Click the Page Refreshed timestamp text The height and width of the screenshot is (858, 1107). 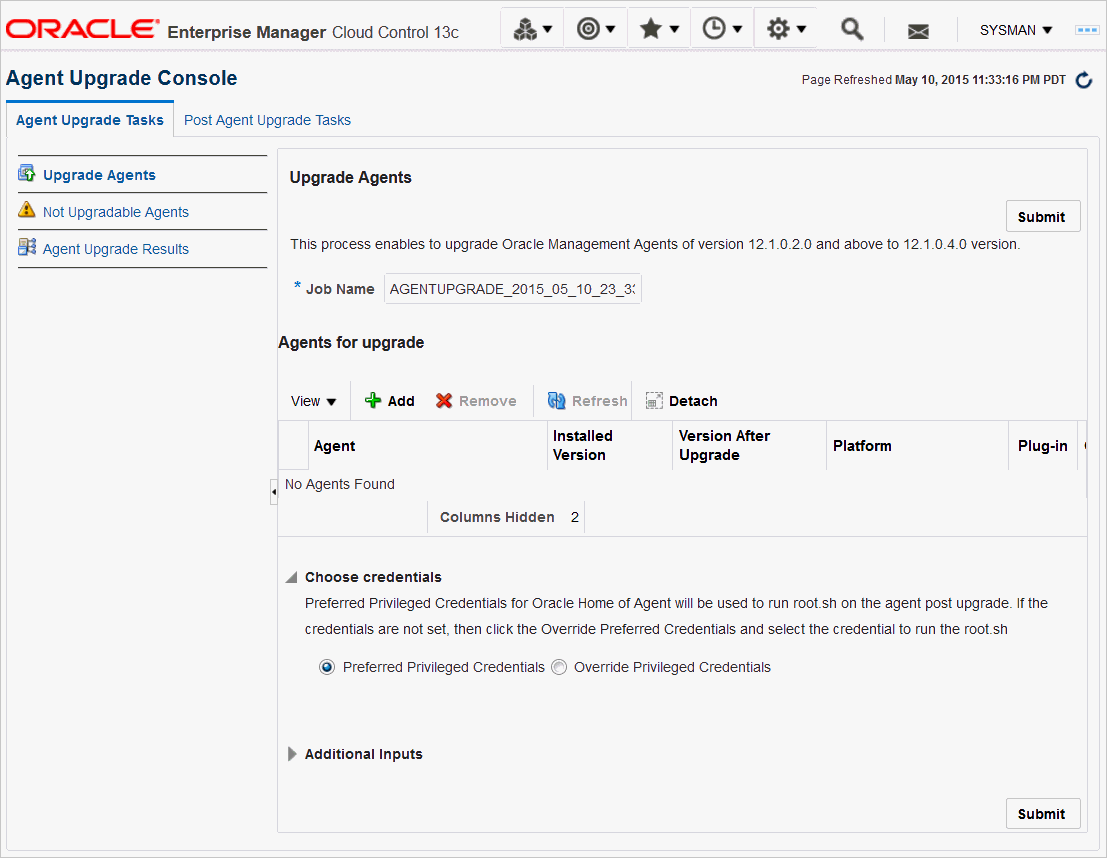(933, 80)
